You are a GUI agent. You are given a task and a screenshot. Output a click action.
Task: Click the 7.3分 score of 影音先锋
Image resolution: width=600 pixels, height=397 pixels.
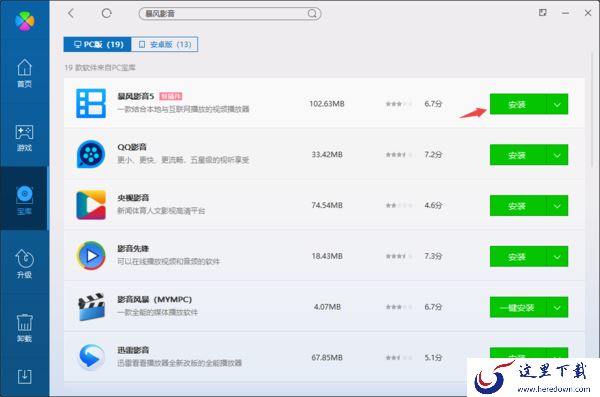pyautogui.click(x=433, y=256)
